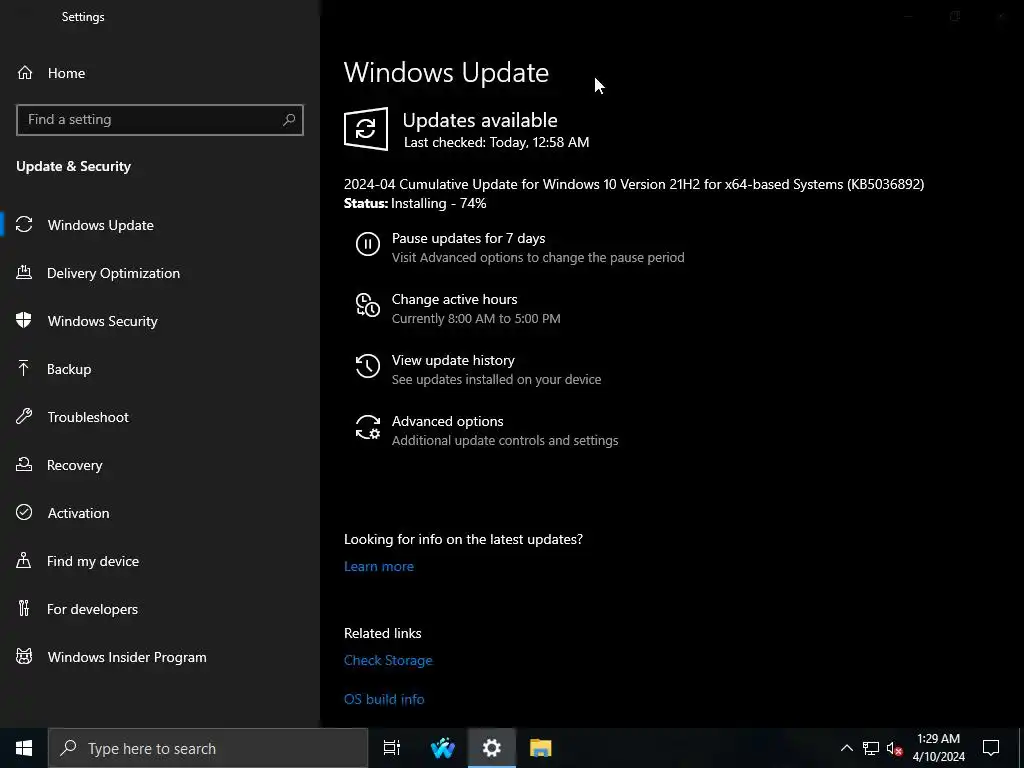Image resolution: width=1024 pixels, height=768 pixels.
Task: Click the Backup arrow icon
Action: (x=24, y=368)
